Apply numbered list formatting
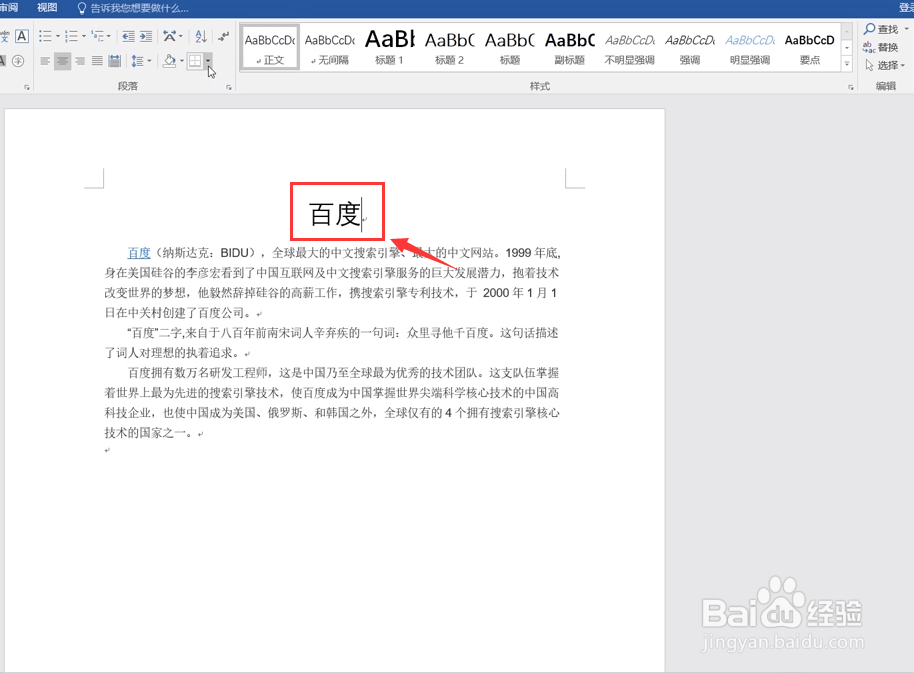The height and width of the screenshot is (673, 914). pyautogui.click(x=73, y=35)
